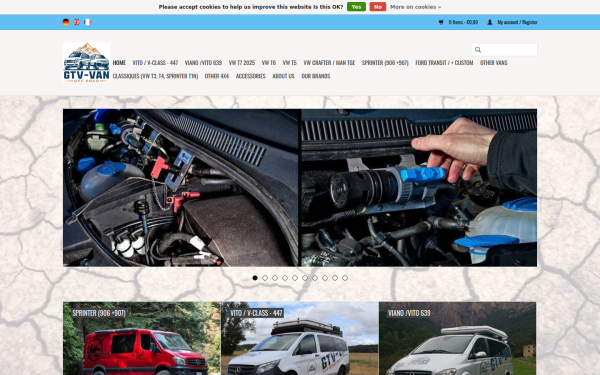Open the SPRINTER (906 +907) red van card

[142, 339]
